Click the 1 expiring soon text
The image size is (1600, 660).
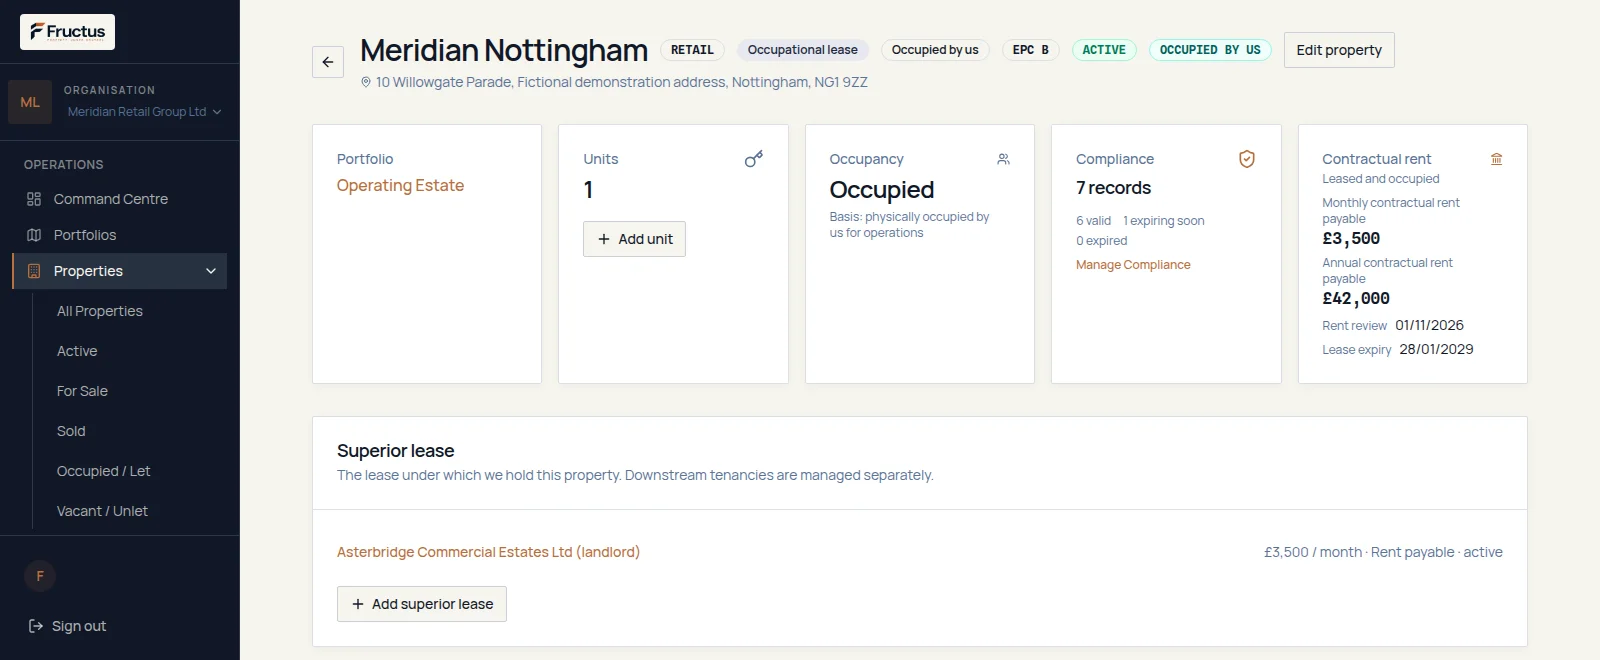(1163, 221)
